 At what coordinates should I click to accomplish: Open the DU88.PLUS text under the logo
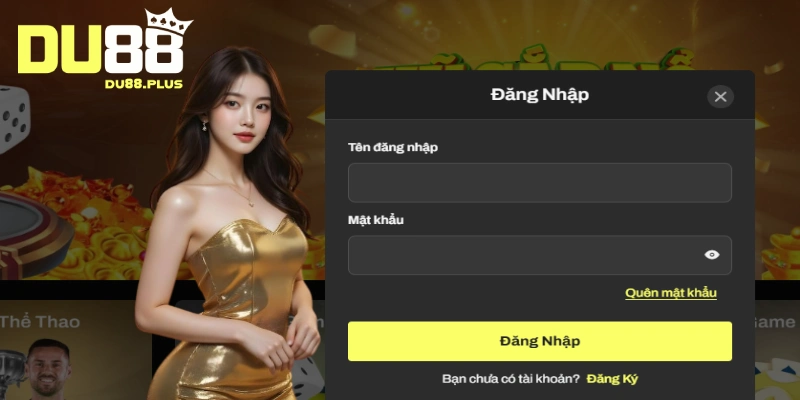click(x=143, y=84)
